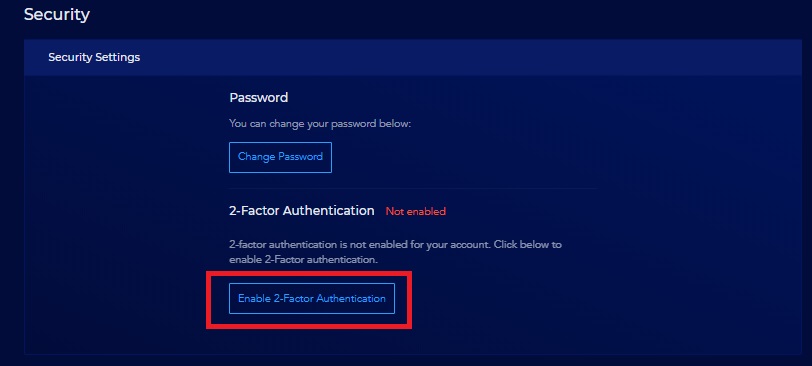Click the Change Password button

pos(280,157)
